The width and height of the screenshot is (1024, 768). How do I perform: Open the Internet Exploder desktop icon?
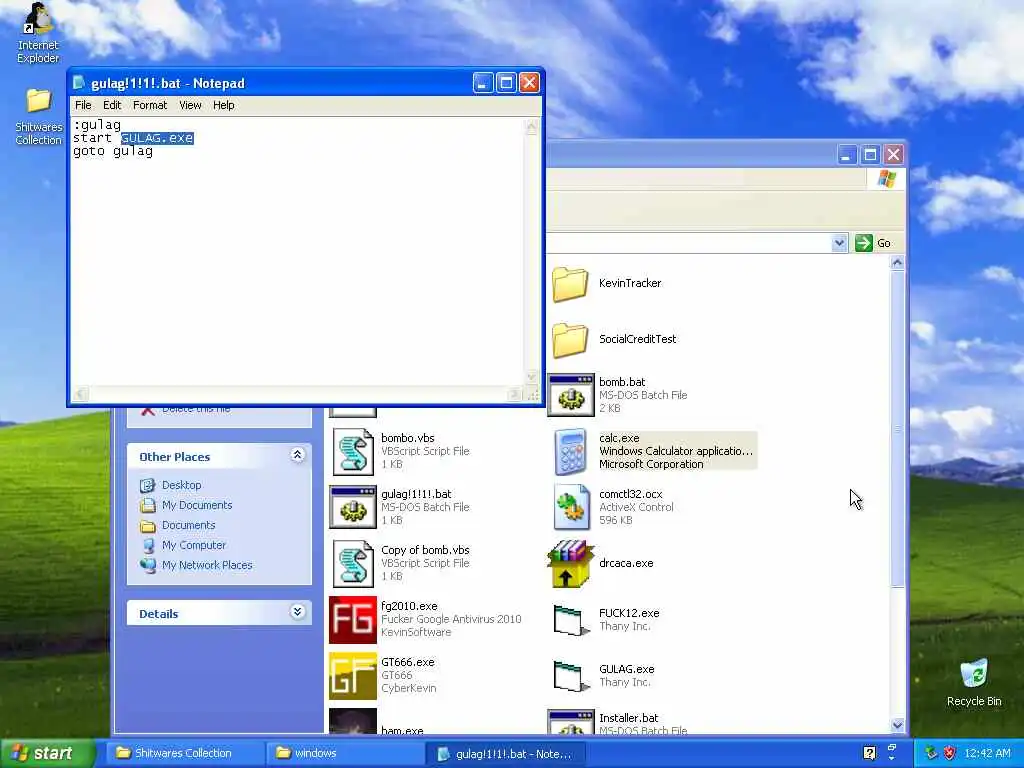click(x=38, y=33)
